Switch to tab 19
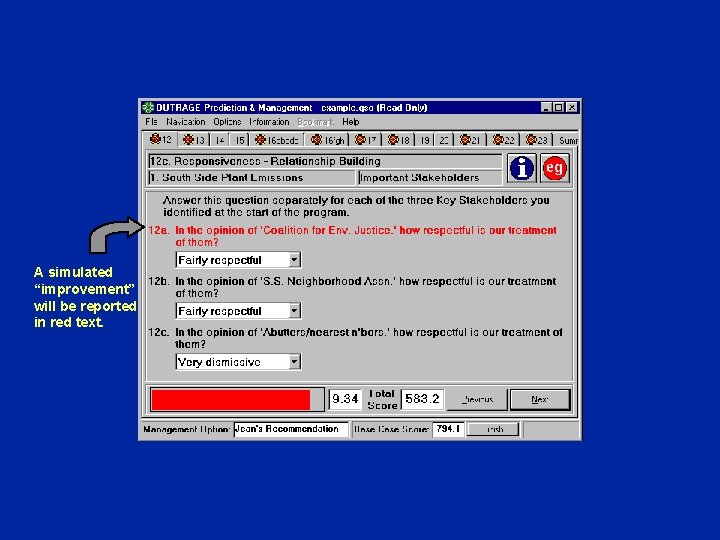 pyautogui.click(x=425, y=140)
